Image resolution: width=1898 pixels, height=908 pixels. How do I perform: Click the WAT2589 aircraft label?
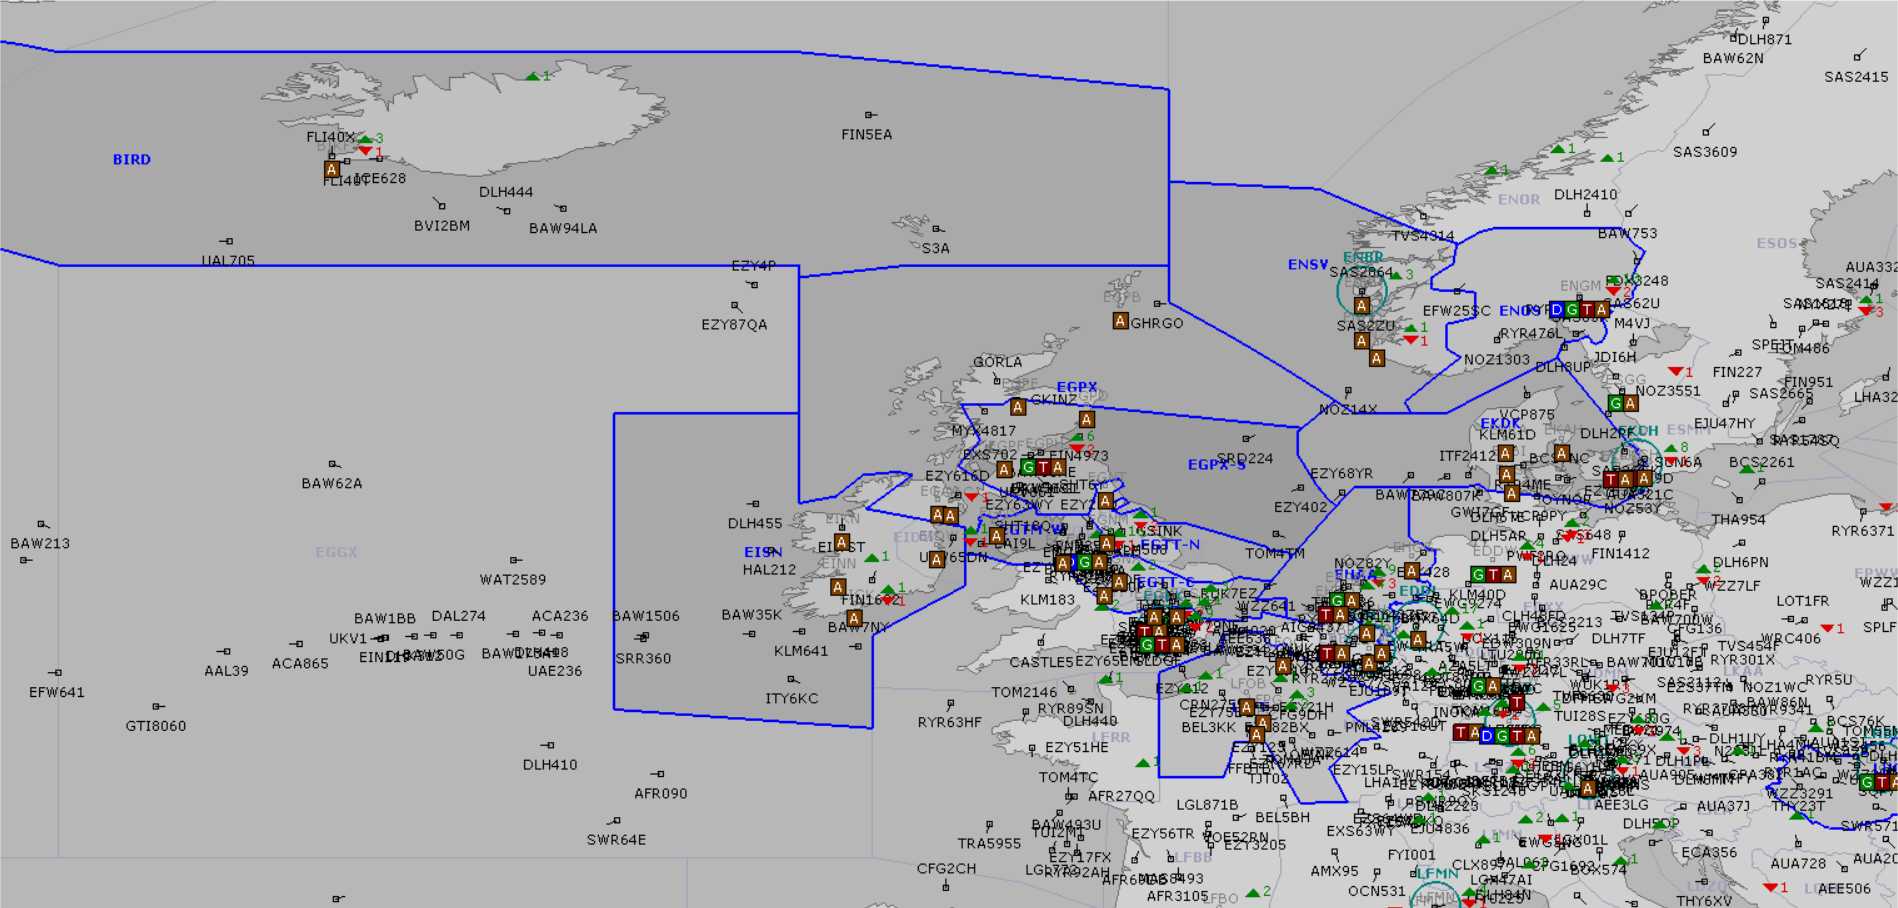[x=512, y=579]
